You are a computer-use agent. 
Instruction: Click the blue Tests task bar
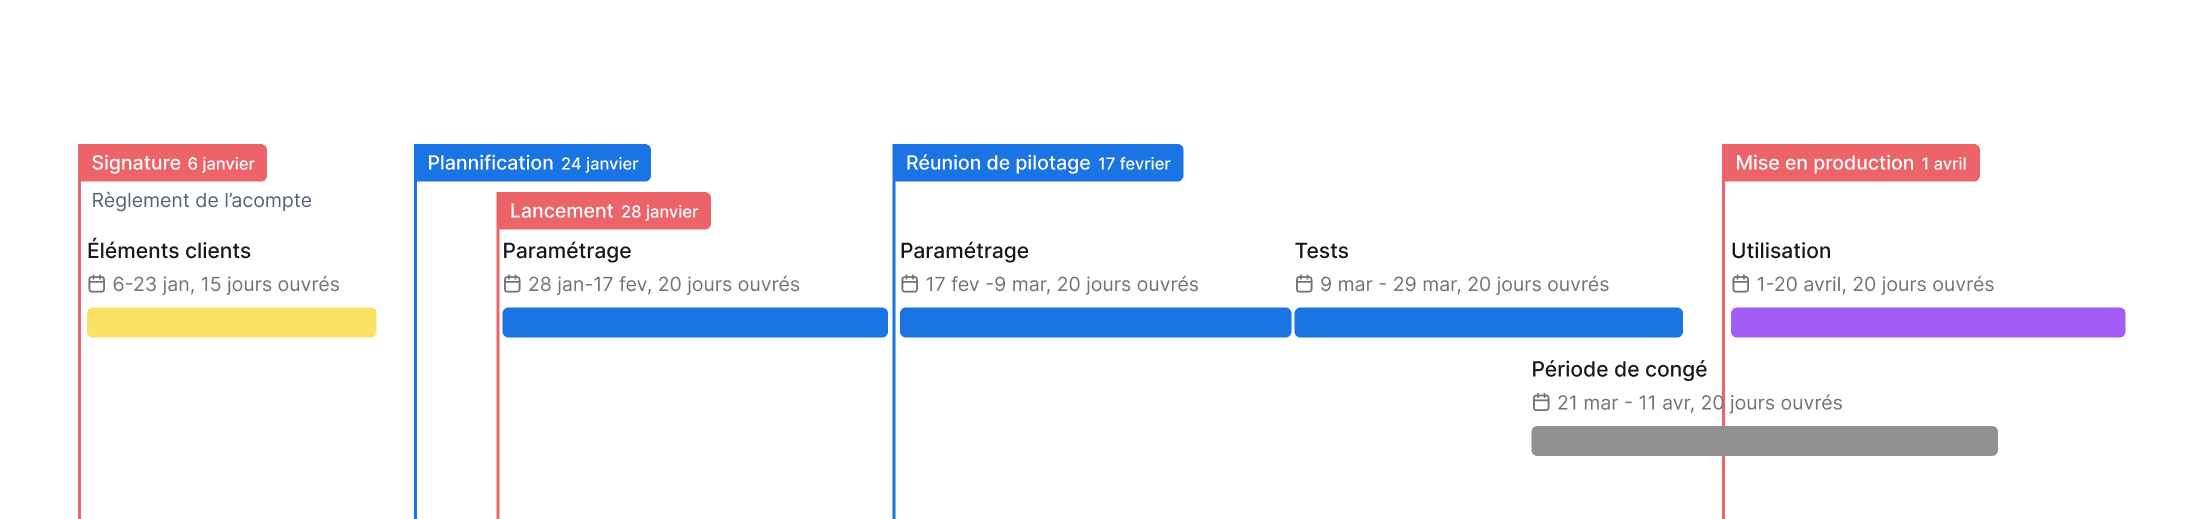[1488, 322]
